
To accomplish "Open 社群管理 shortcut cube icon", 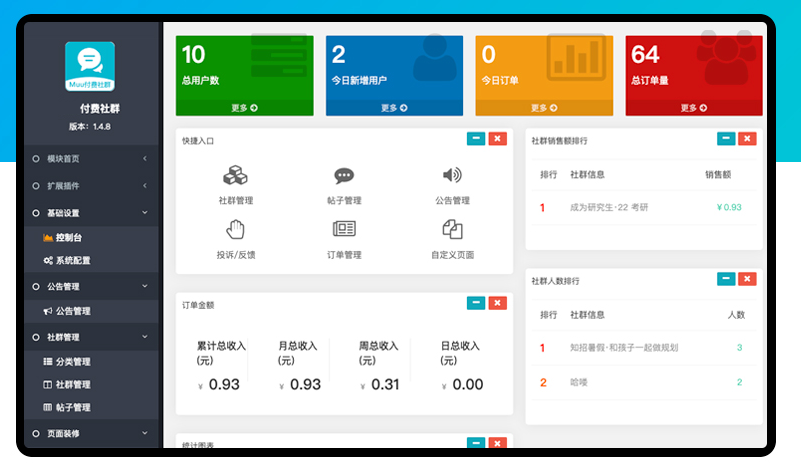I will 235,176.
